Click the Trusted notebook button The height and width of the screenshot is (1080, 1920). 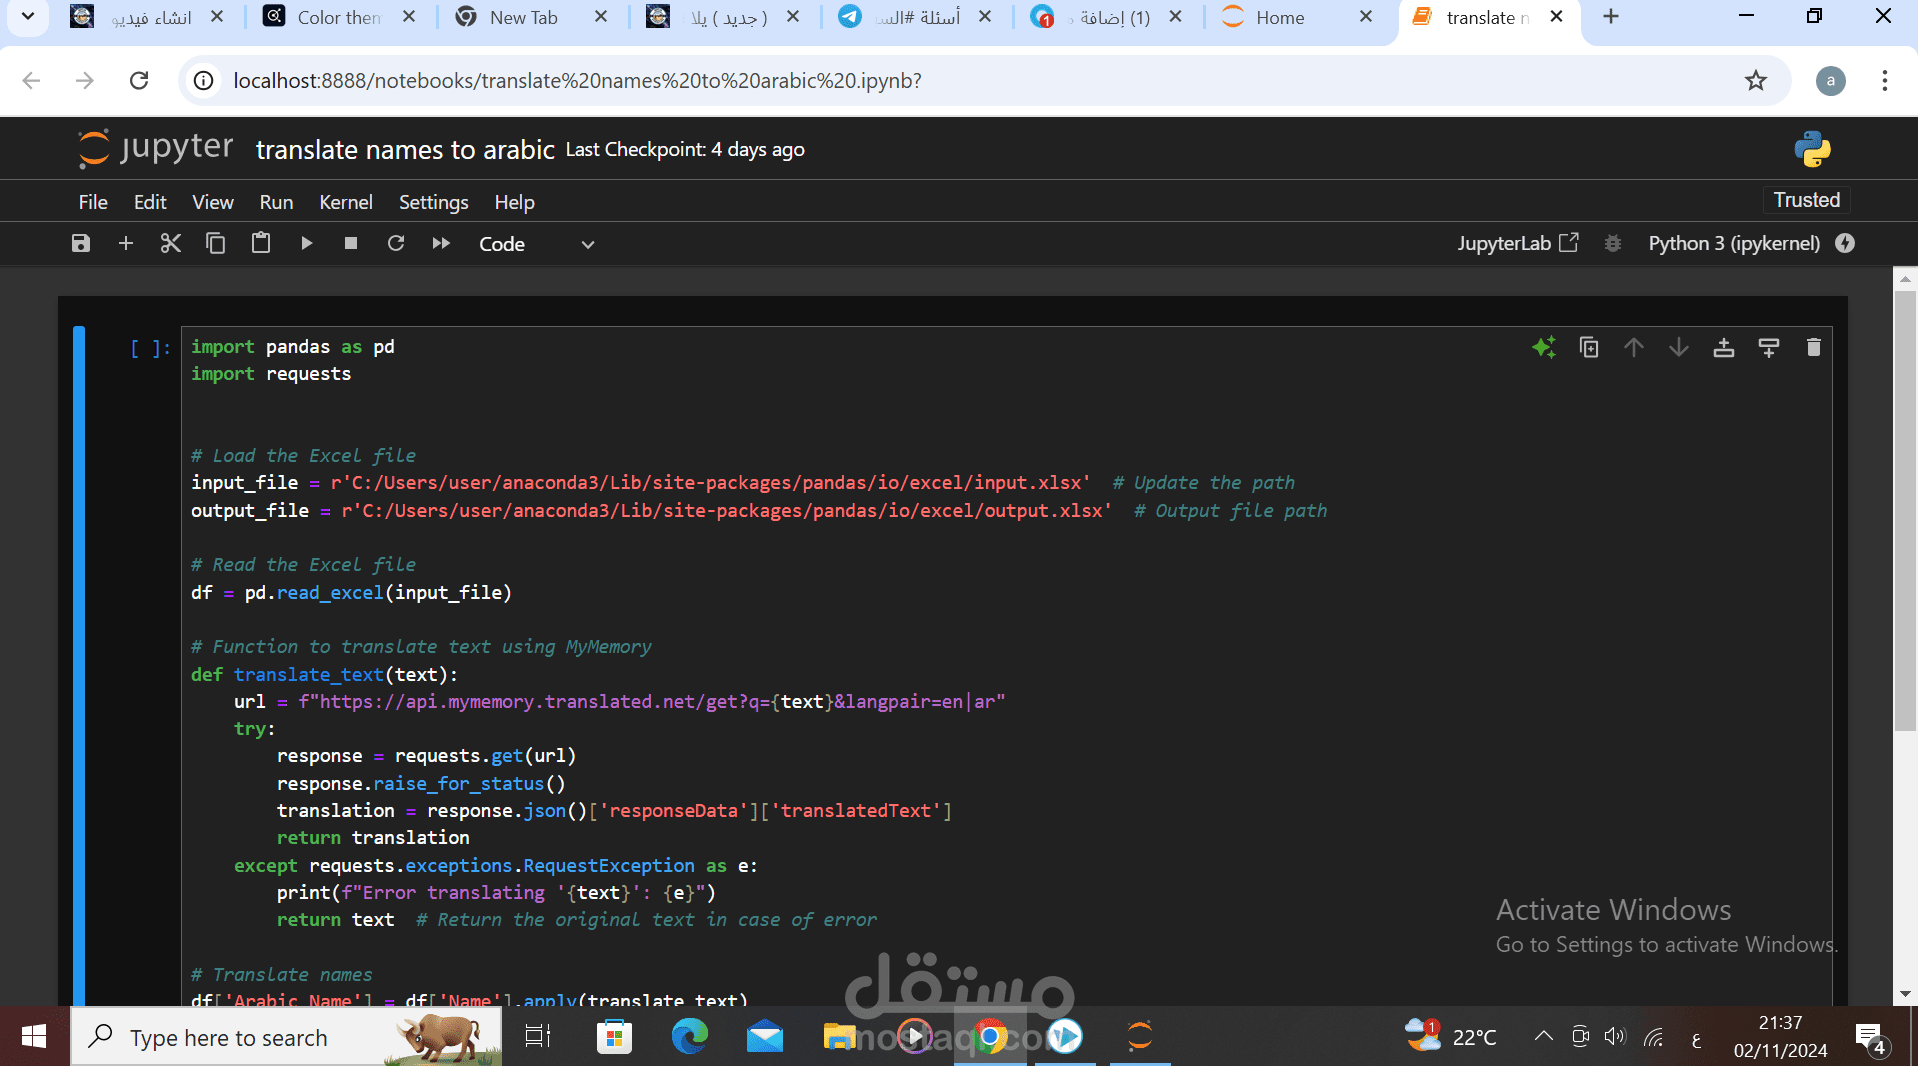click(x=1806, y=200)
